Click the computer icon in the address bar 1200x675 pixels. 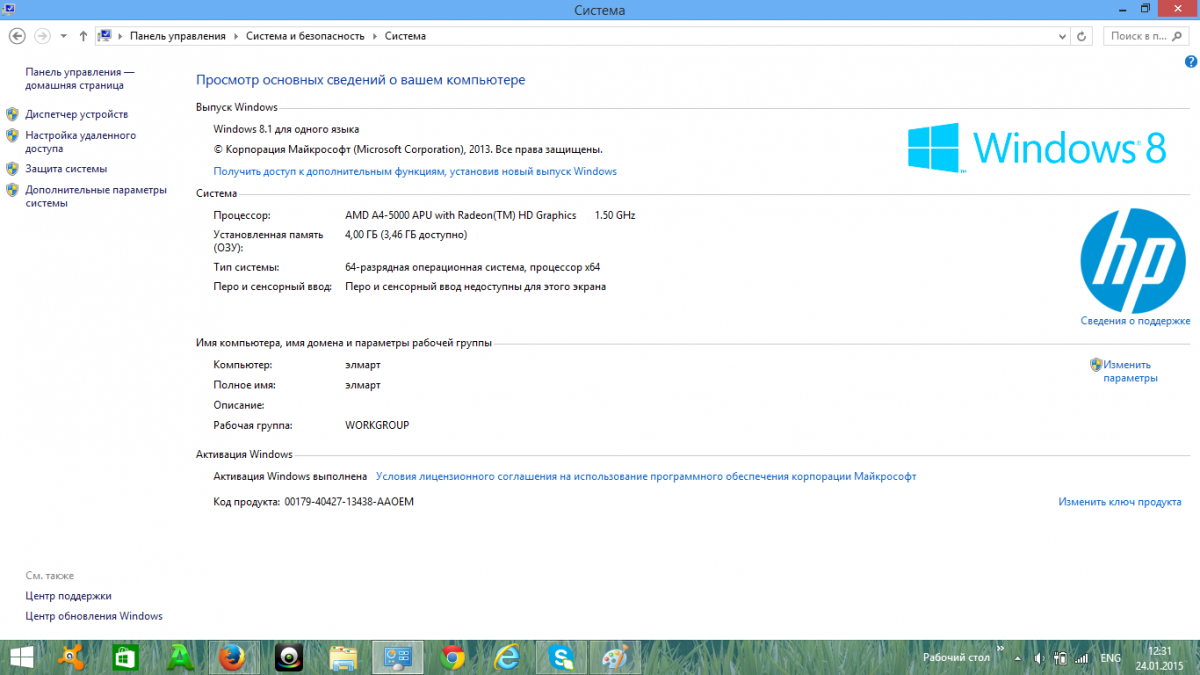[105, 36]
